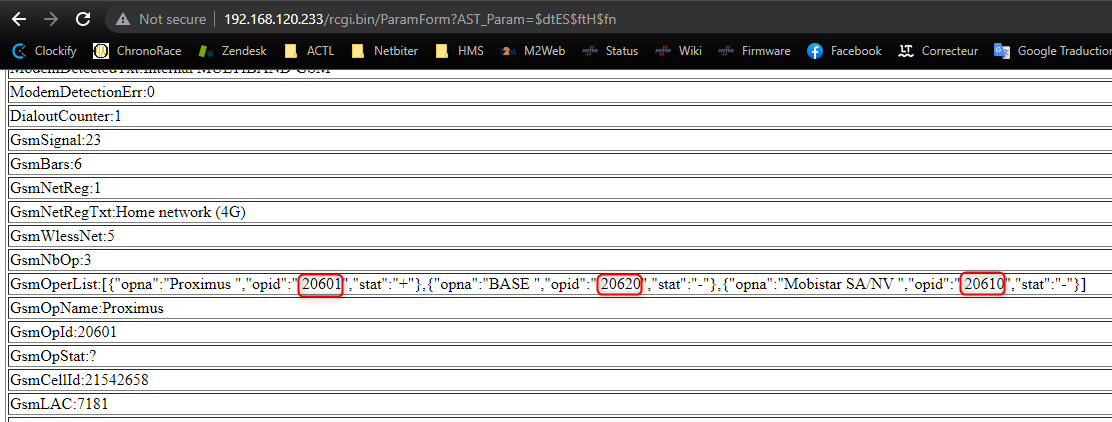The height and width of the screenshot is (422, 1112).
Task: Click the Not secure warning icon
Action: pyautogui.click(x=123, y=19)
